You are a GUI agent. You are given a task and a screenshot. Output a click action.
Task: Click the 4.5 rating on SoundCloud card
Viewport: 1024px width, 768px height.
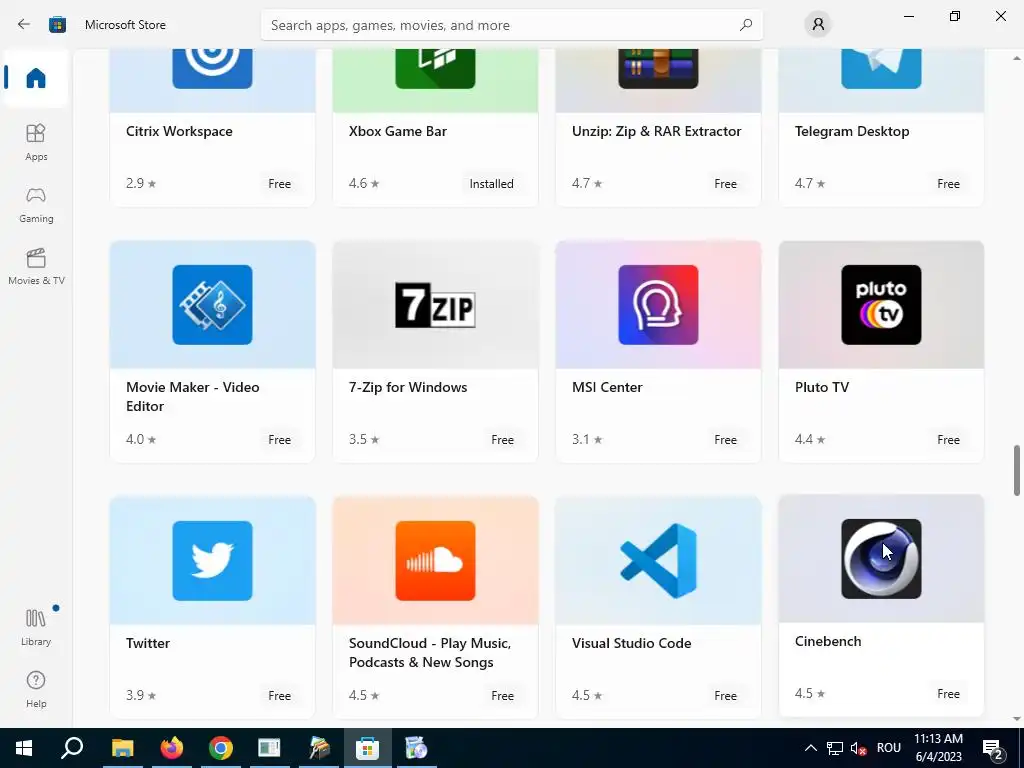point(364,695)
